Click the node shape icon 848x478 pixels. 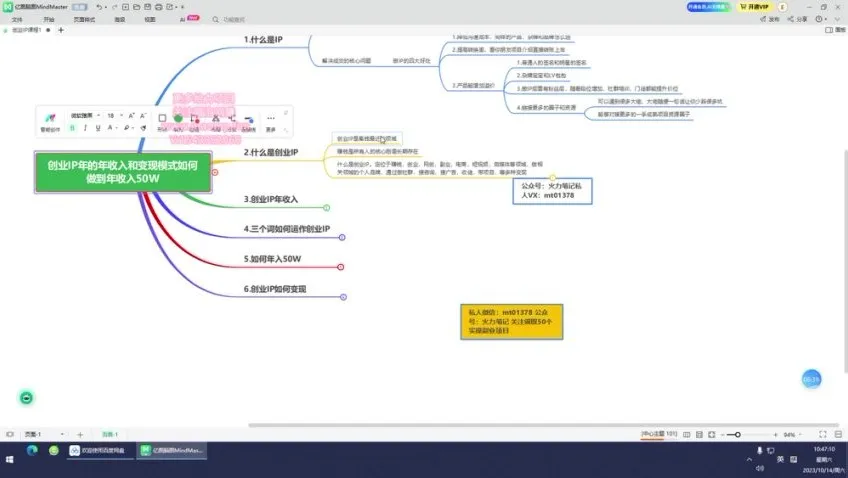pos(162,118)
